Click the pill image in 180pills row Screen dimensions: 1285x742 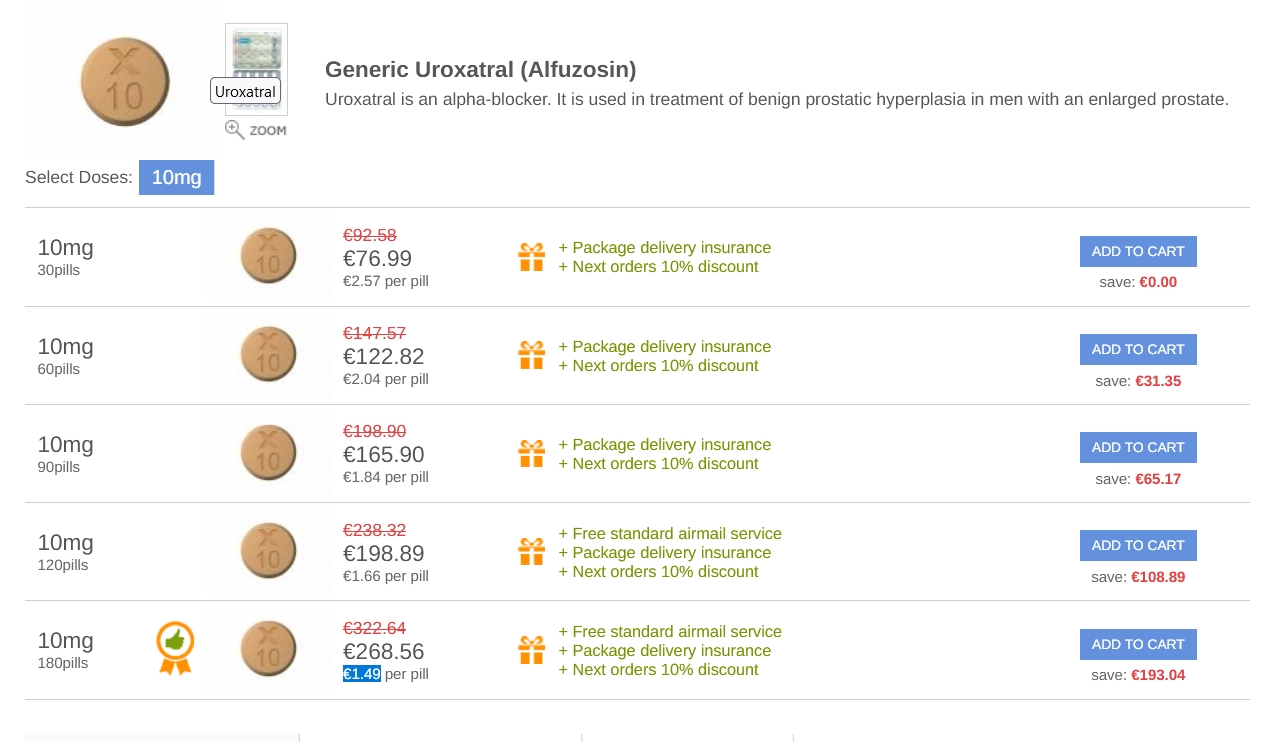point(269,649)
